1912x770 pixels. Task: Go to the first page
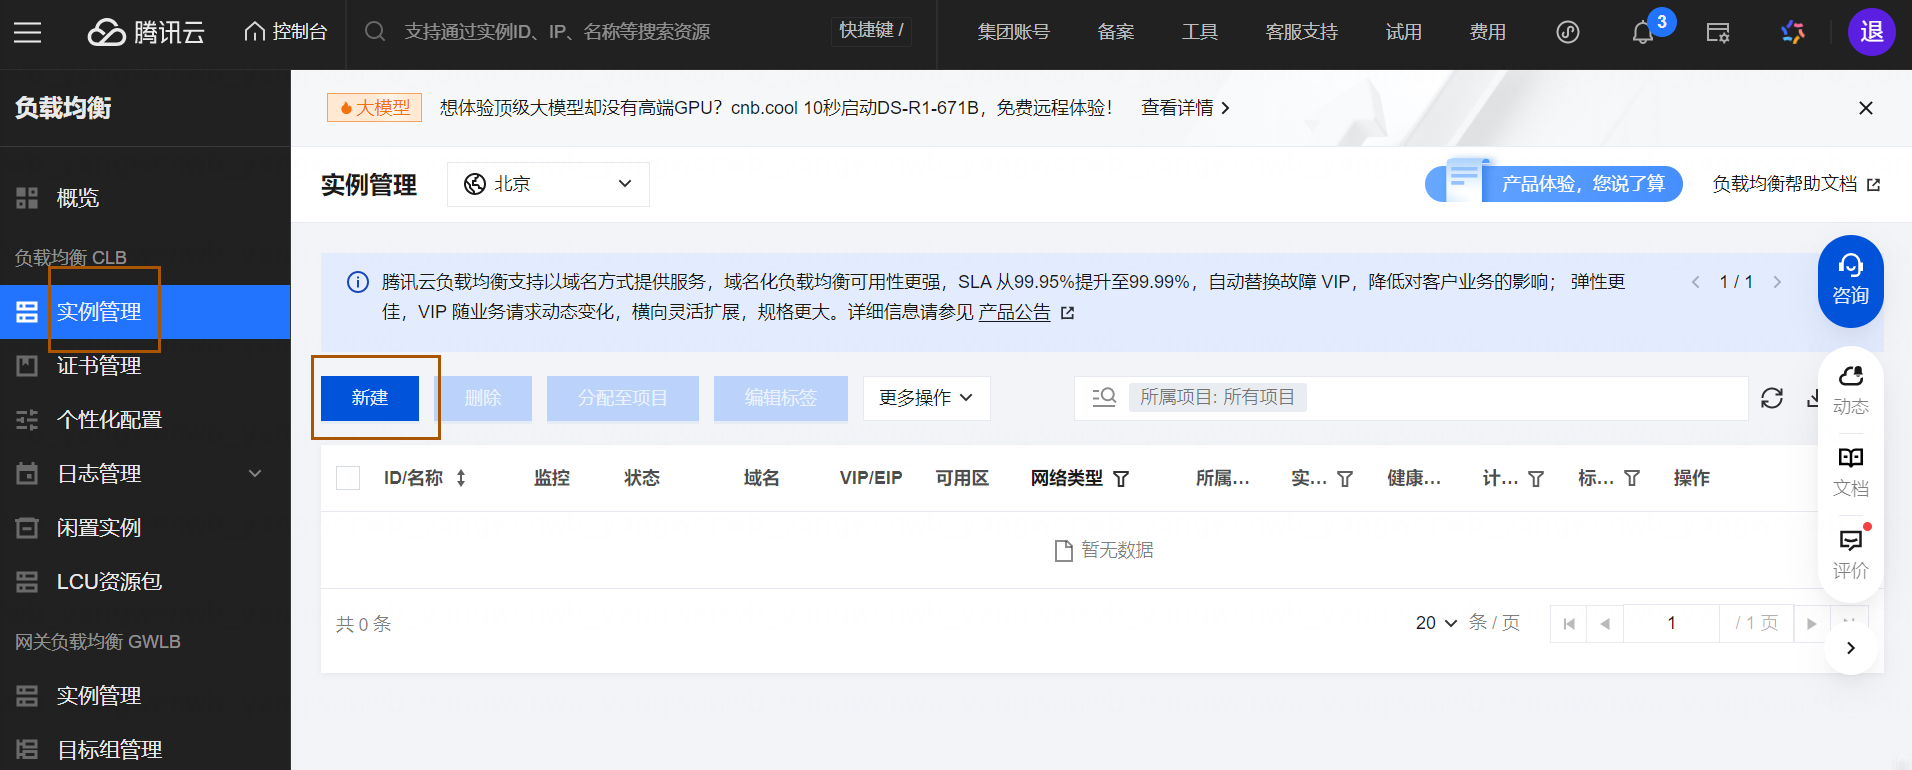pyautogui.click(x=1568, y=624)
